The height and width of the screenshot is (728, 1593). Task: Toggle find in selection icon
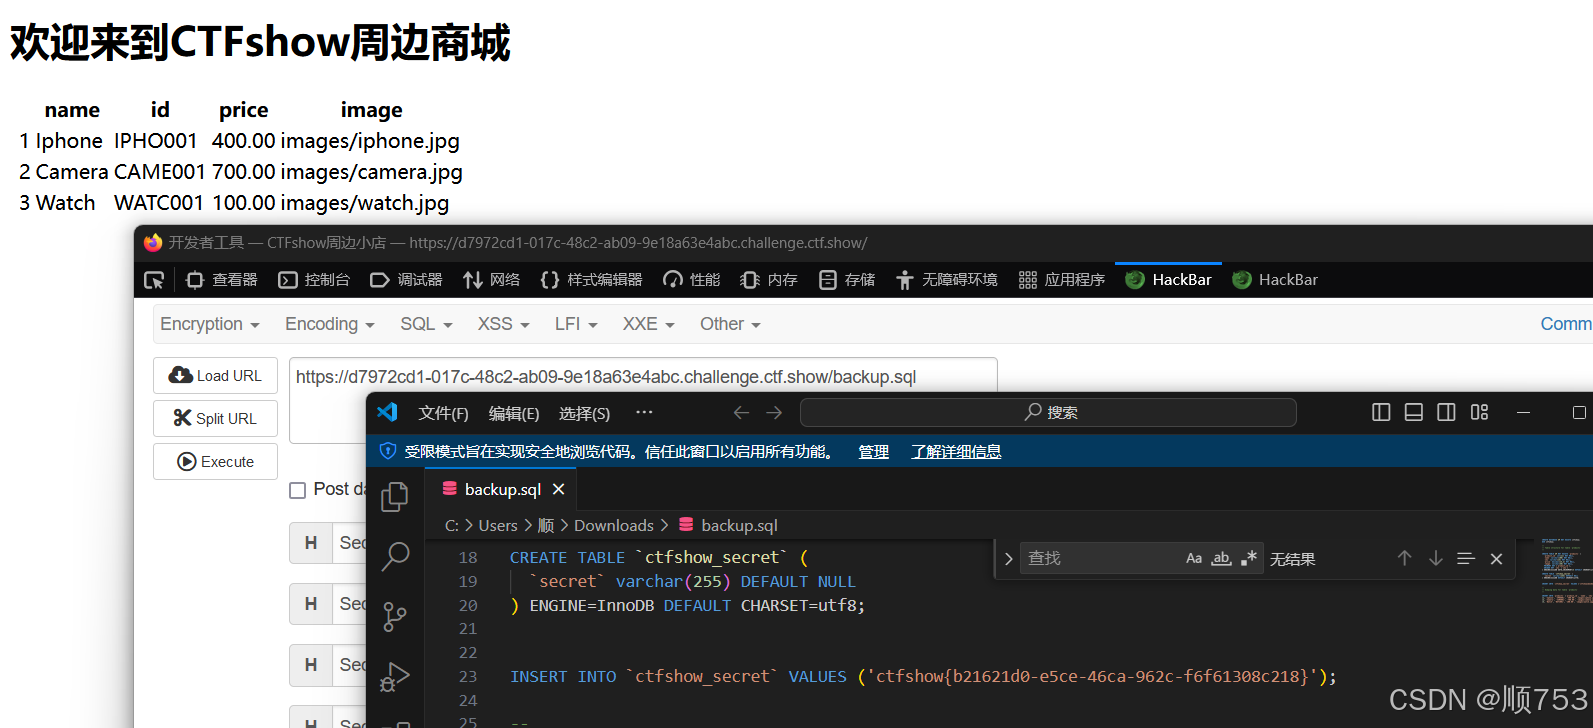coord(1466,558)
